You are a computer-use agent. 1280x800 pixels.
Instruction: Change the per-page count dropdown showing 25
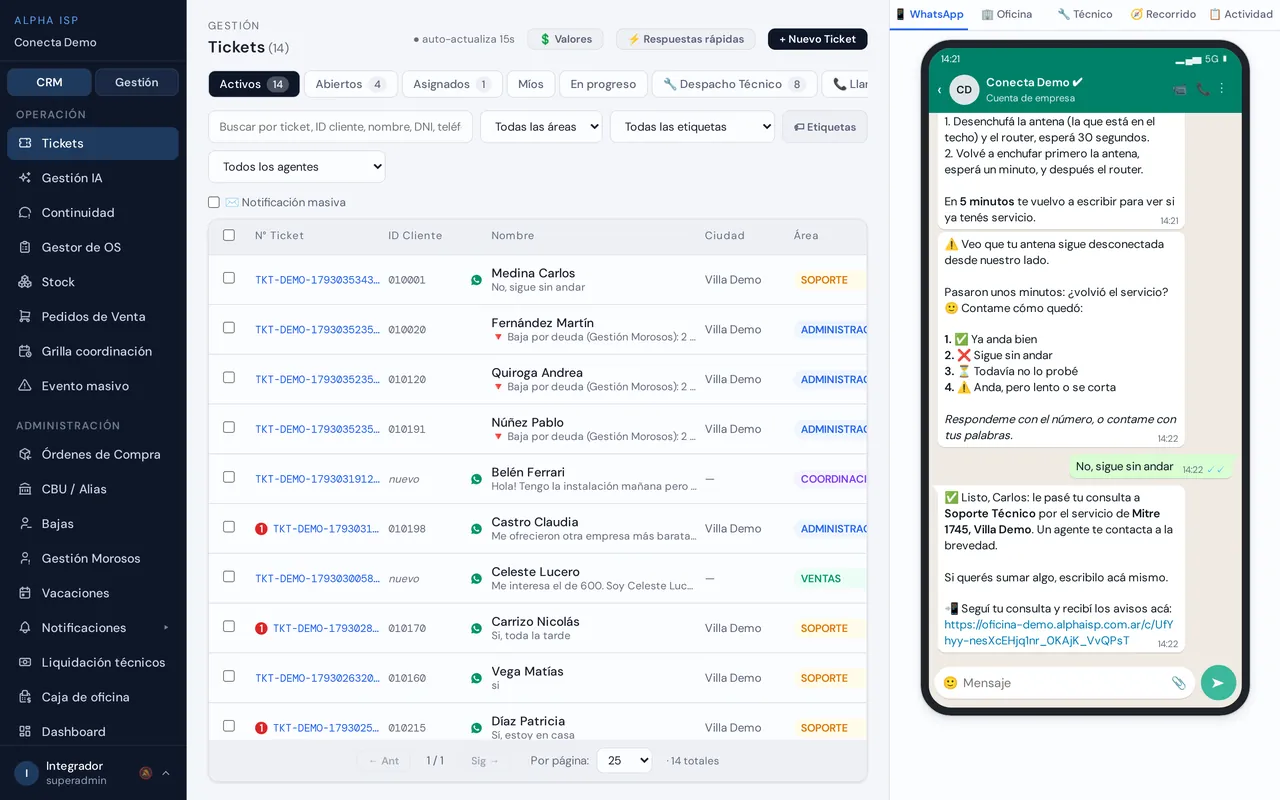coord(624,761)
